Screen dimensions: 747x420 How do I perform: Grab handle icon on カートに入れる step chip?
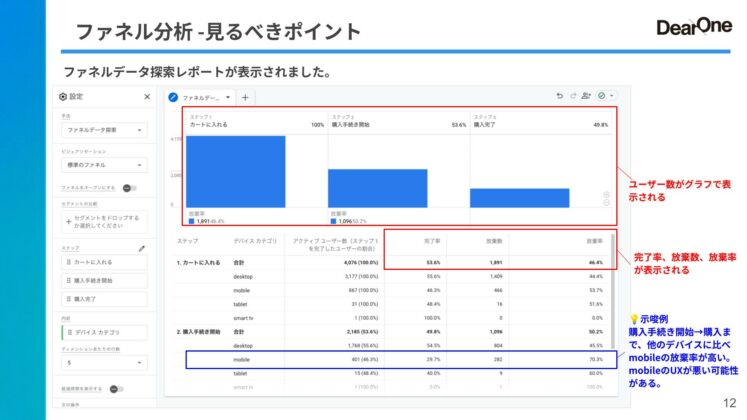pyautogui.click(x=69, y=262)
